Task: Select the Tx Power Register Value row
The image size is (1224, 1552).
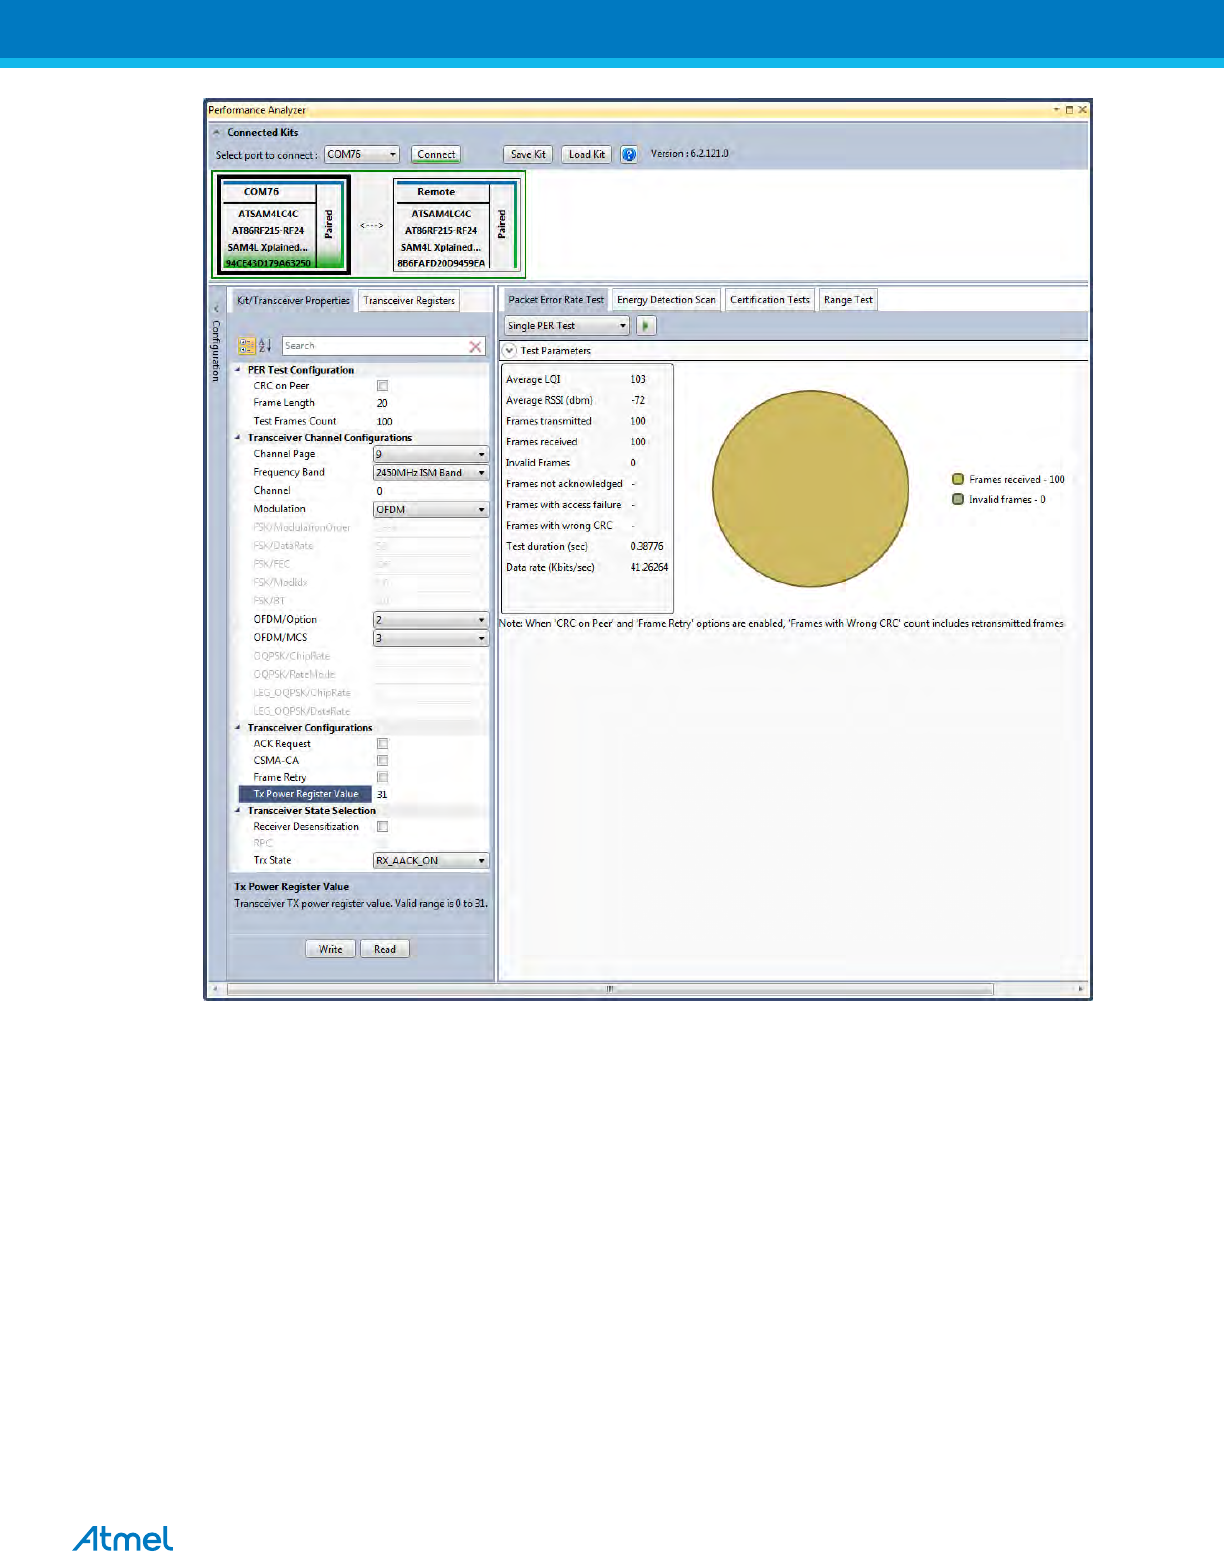Action: pos(364,794)
